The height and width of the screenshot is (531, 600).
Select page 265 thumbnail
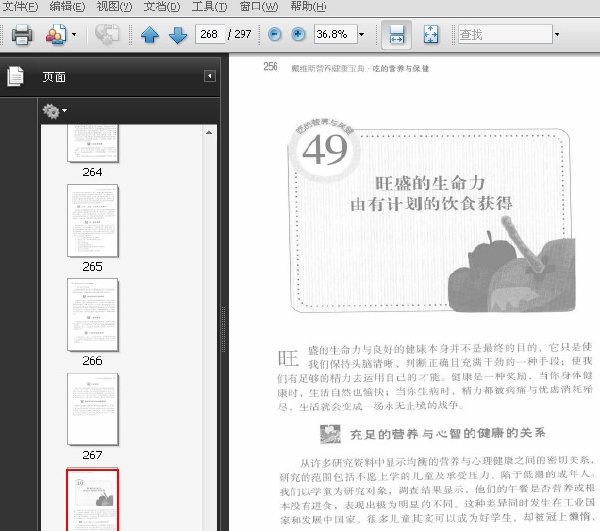click(x=93, y=220)
